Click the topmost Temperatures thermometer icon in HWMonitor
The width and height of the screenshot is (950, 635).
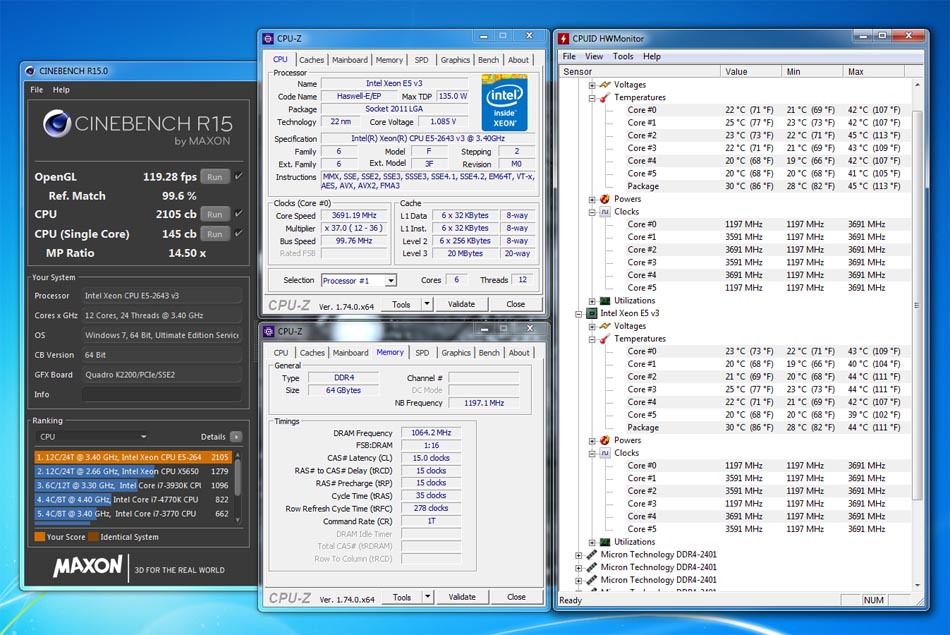pyautogui.click(x=605, y=98)
